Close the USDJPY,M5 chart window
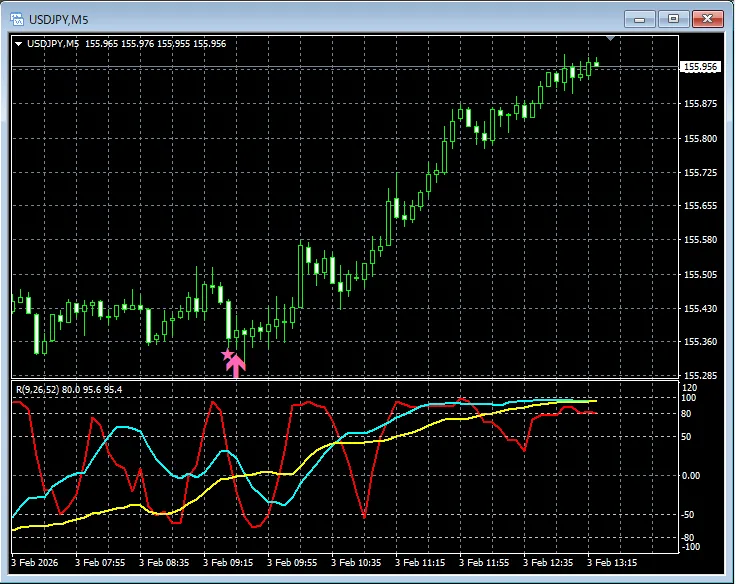The image size is (736, 584). (708, 19)
